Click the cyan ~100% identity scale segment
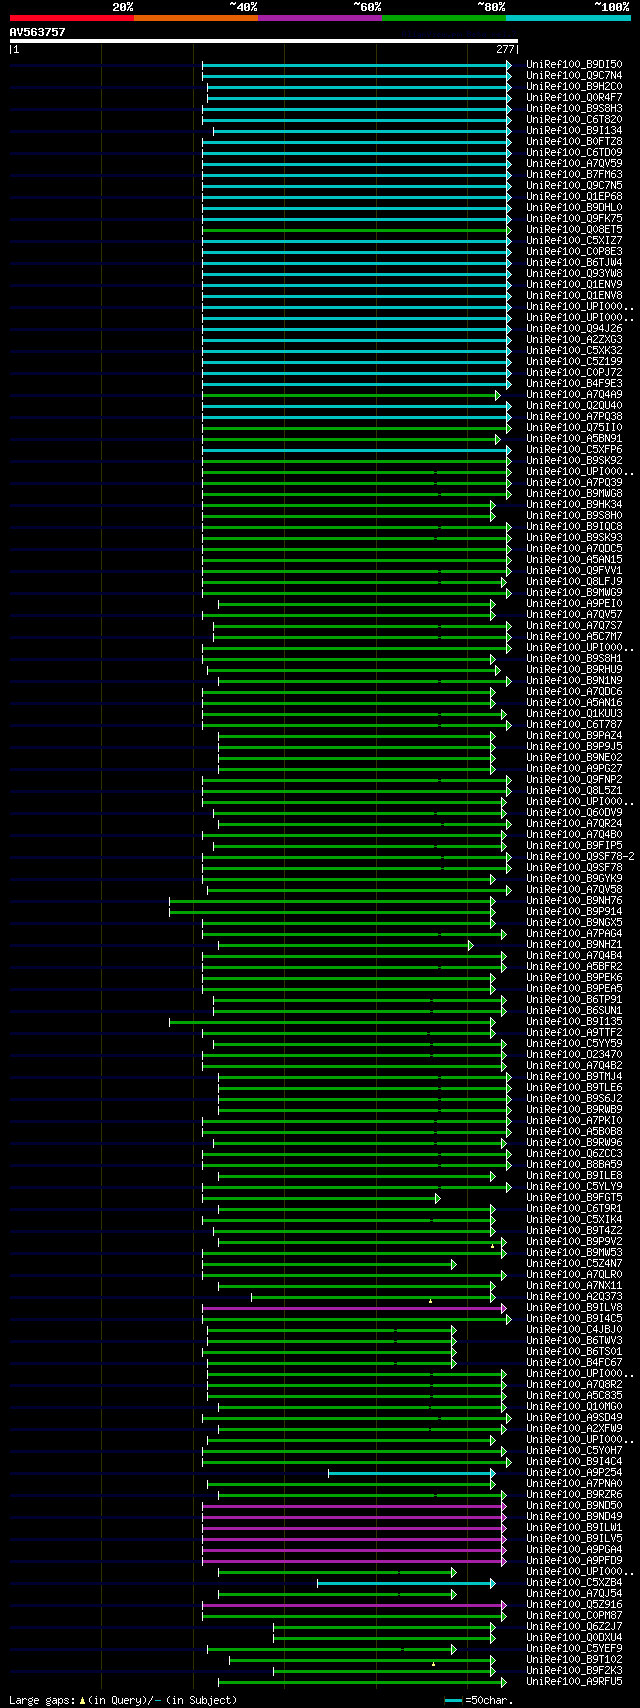Viewport: 640px width, 1708px height. [x=568, y=18]
